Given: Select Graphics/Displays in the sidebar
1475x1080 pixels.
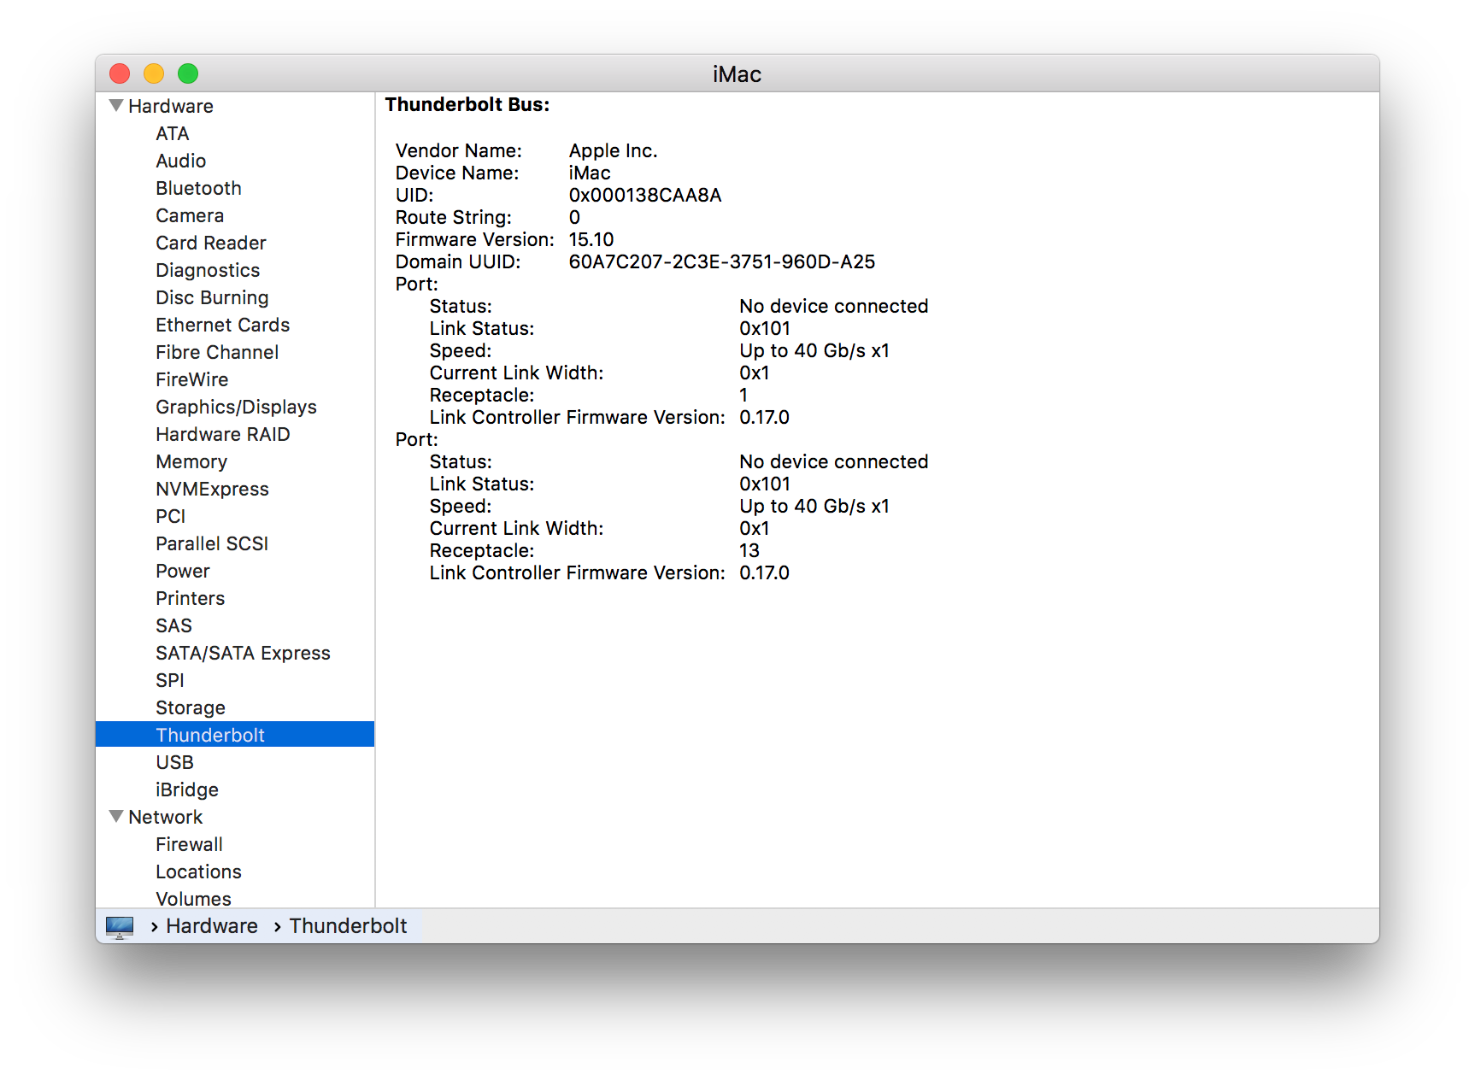Looking at the screenshot, I should [x=236, y=407].
